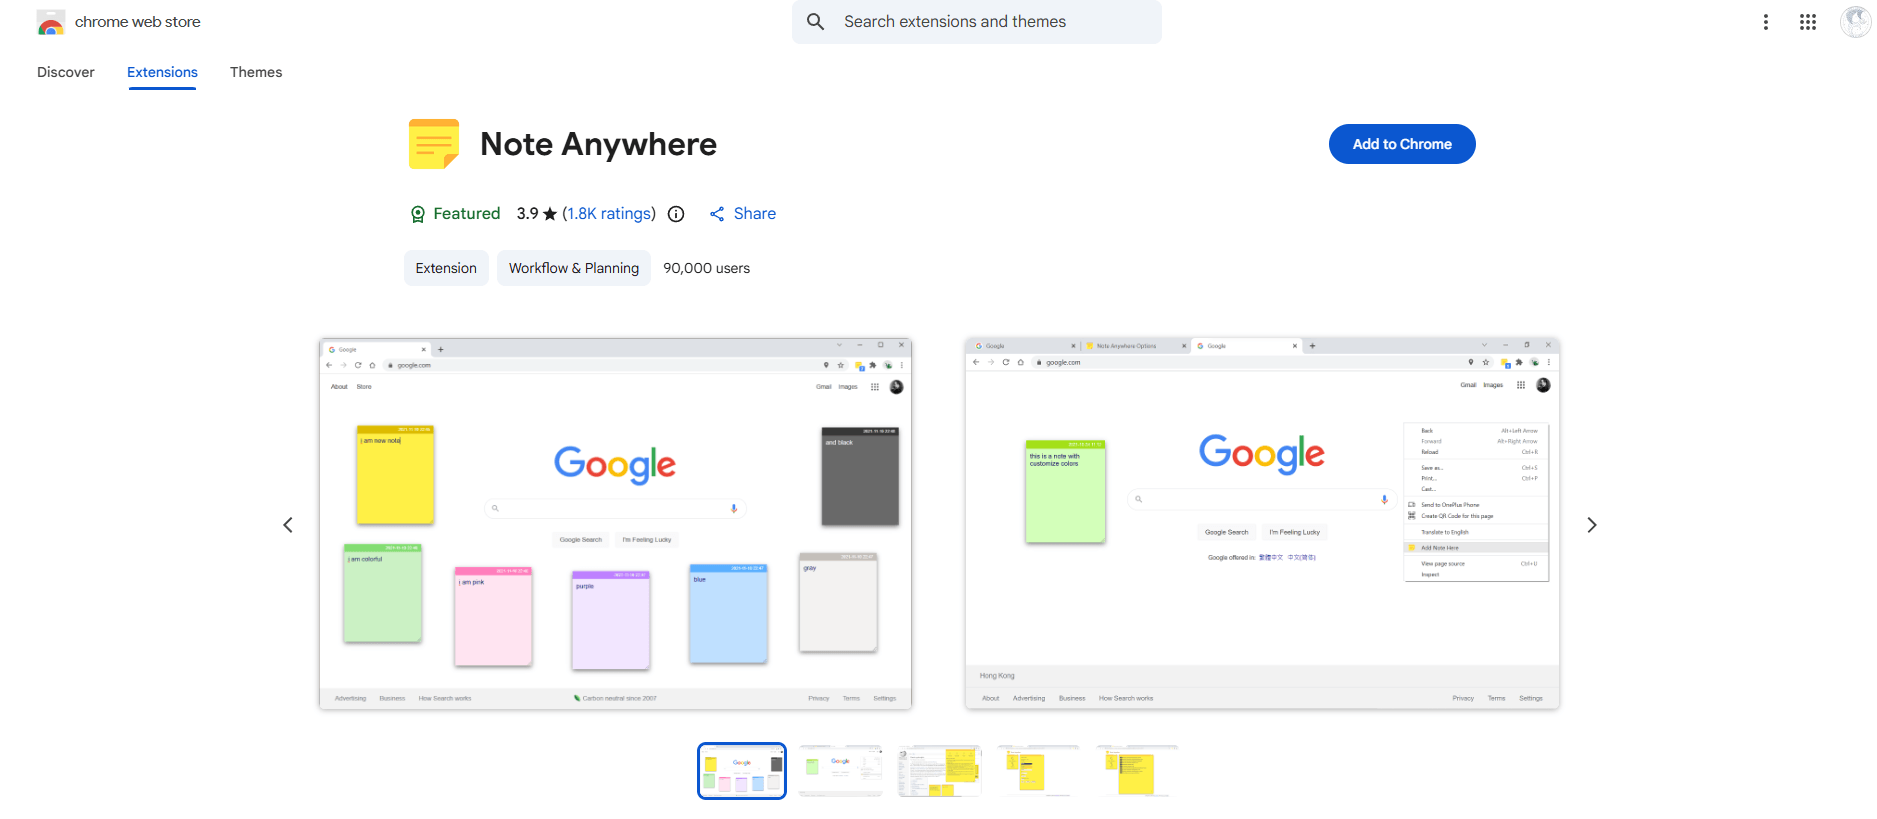Image resolution: width=1877 pixels, height=819 pixels.
Task: Click the chrome web store title text
Action: (138, 22)
